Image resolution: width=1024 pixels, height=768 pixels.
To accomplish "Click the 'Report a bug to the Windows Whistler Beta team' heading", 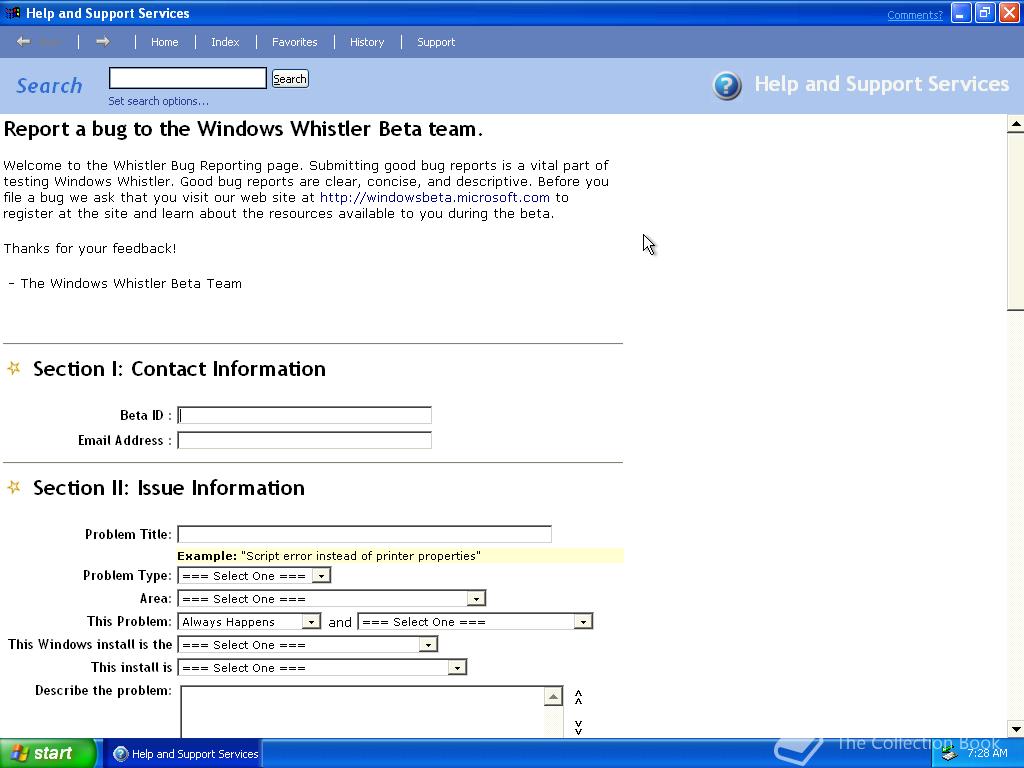I will [x=243, y=129].
